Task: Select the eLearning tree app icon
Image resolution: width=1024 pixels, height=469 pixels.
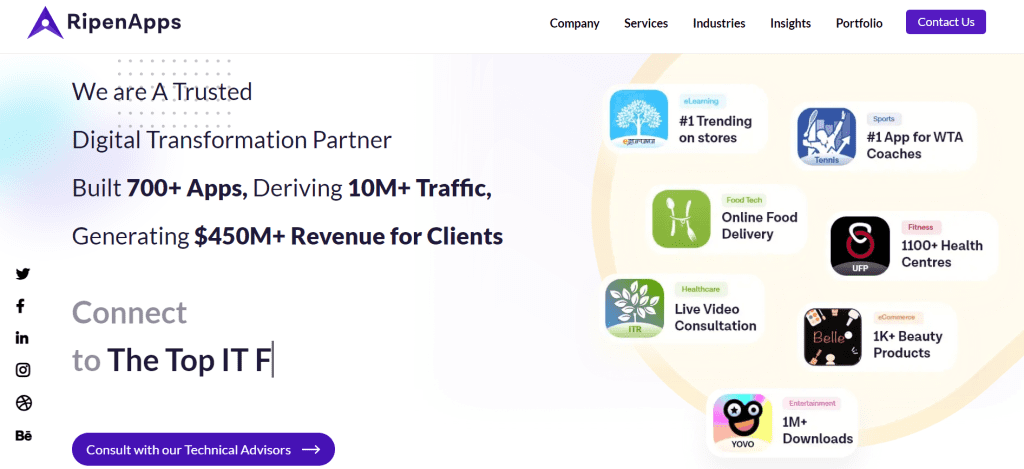Action: (638, 120)
